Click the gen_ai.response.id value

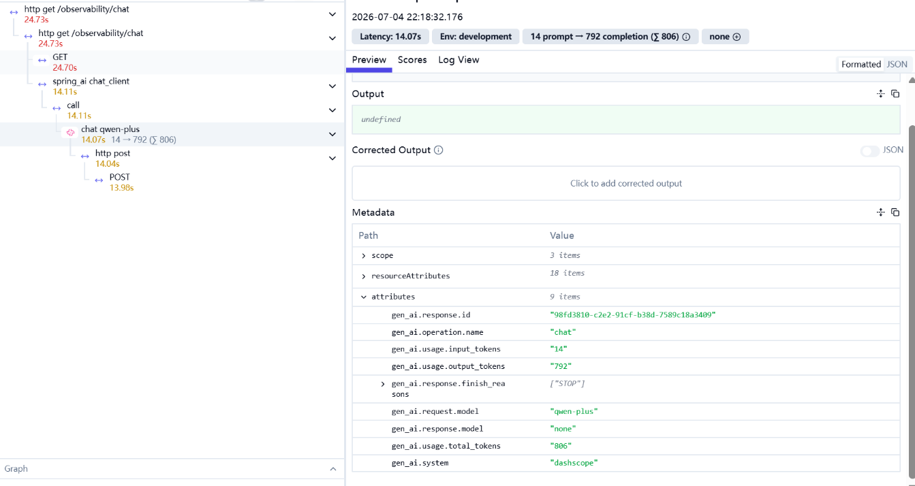(x=633, y=314)
